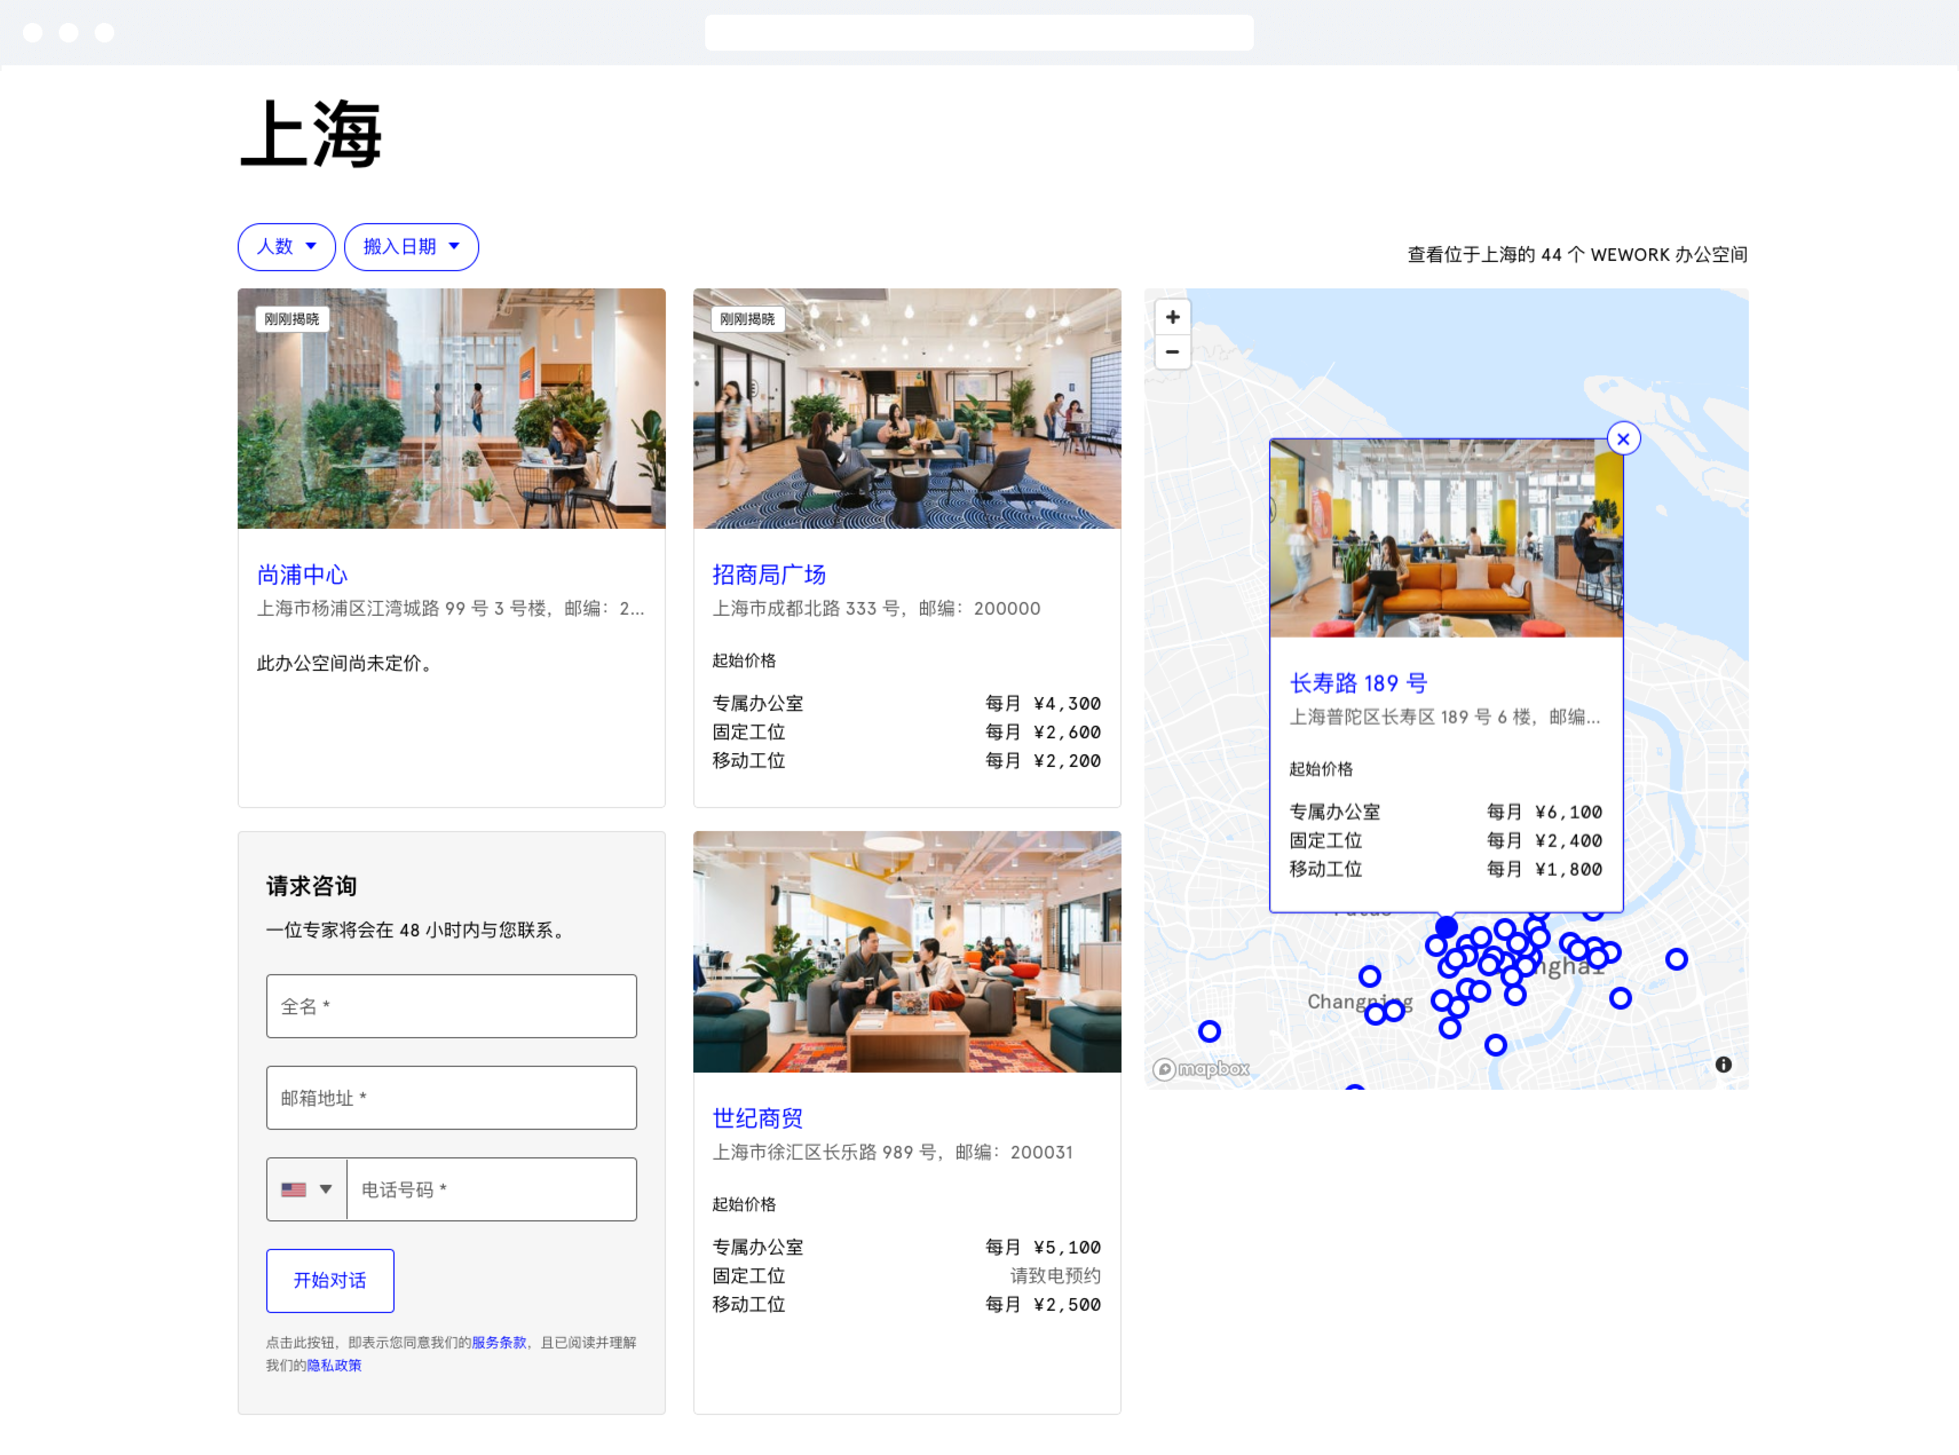1959x1455 pixels.
Task: Zoom in on the map with plus button
Action: pos(1172,317)
